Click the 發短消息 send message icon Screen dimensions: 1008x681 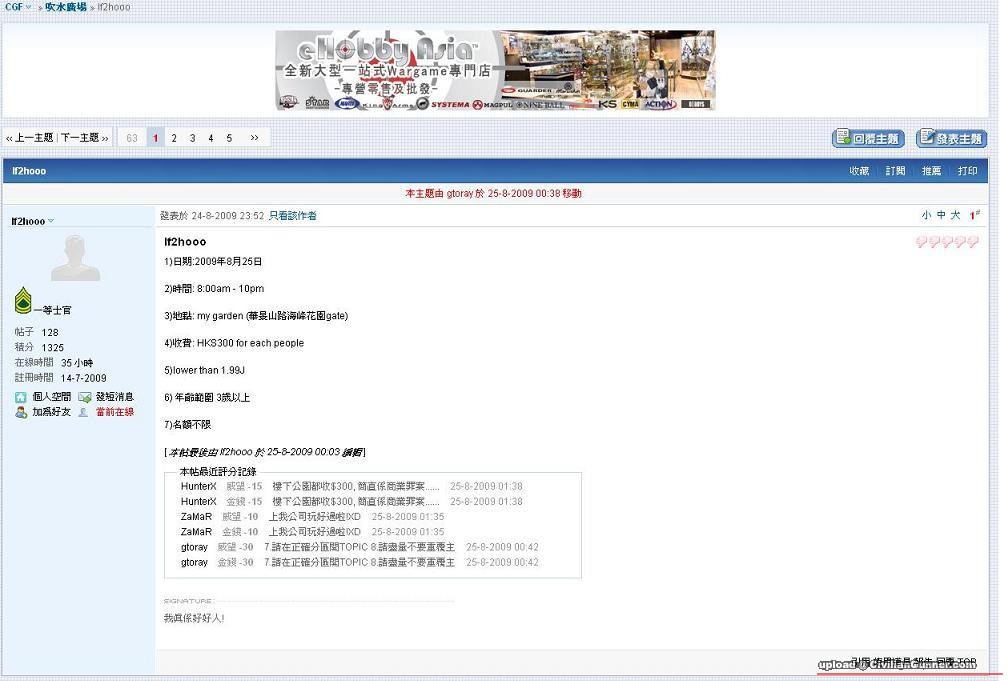[85, 397]
